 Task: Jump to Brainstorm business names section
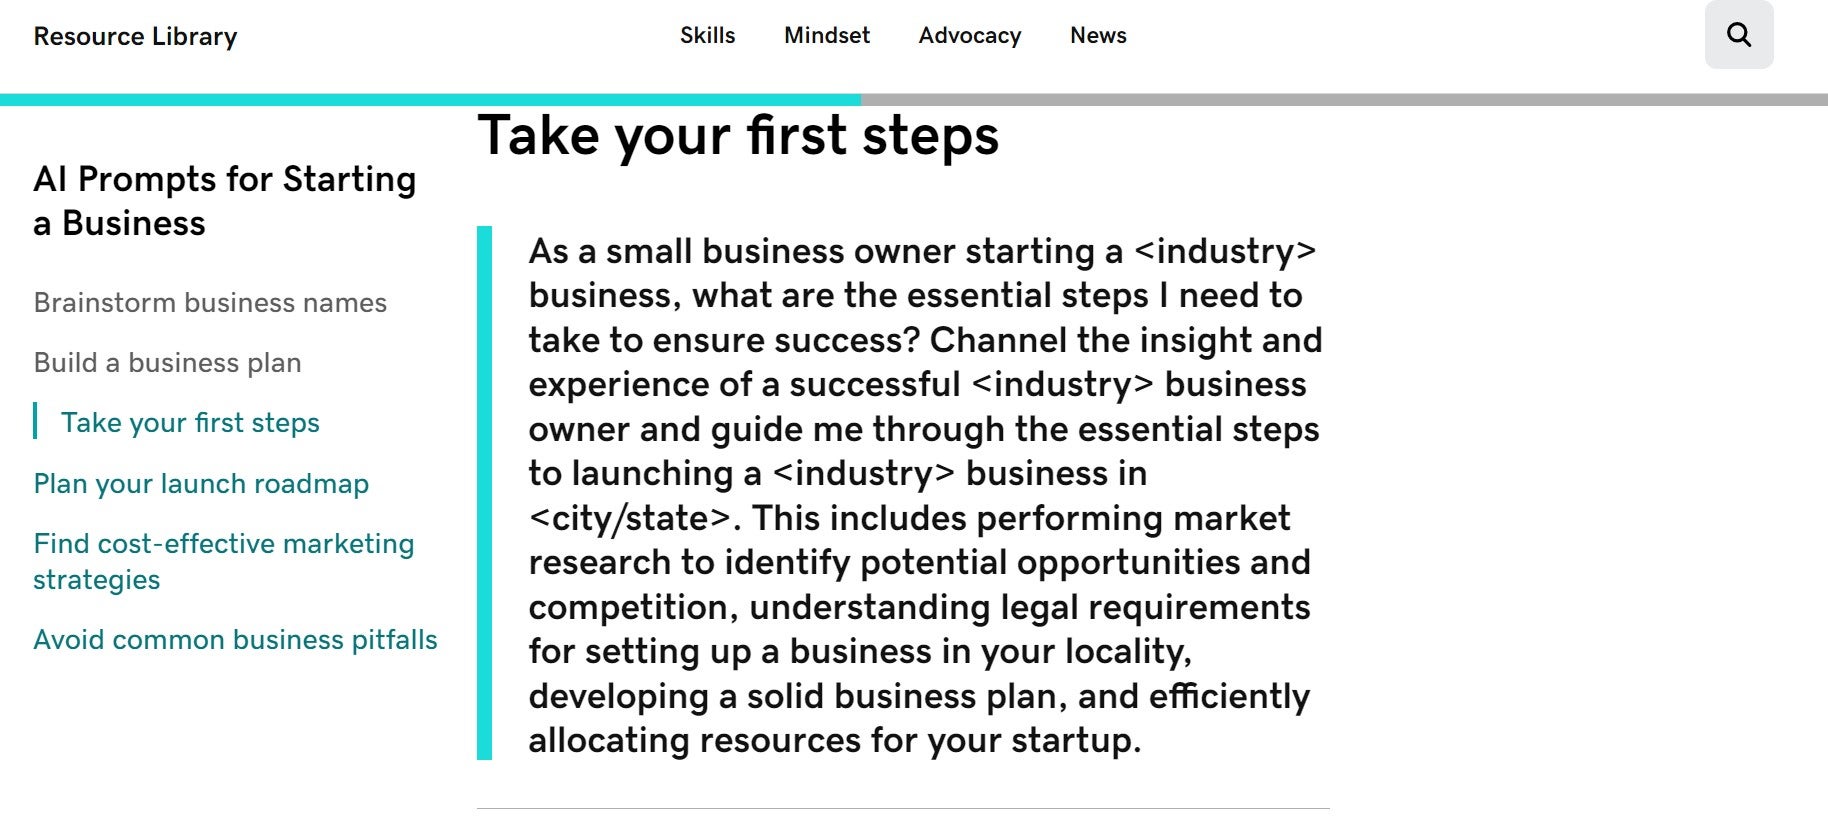click(210, 303)
